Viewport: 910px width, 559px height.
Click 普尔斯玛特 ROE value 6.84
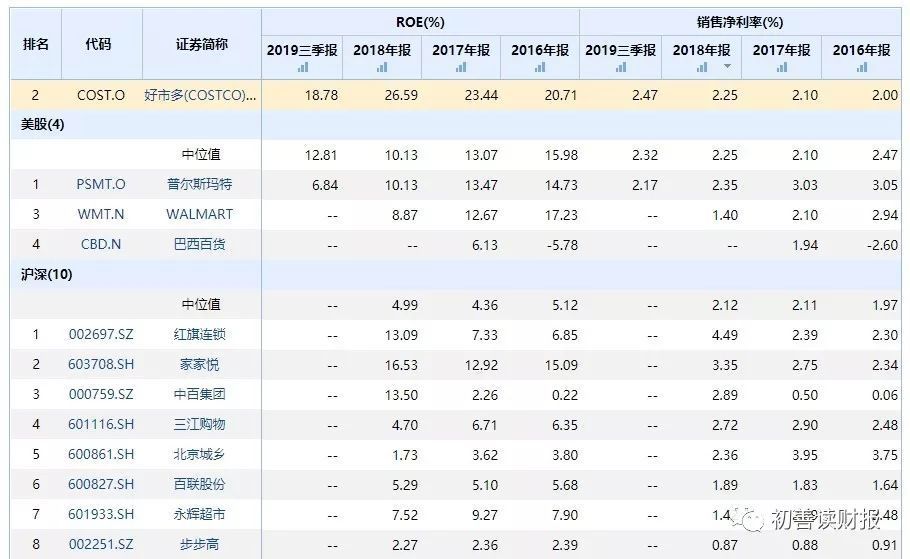pos(325,185)
